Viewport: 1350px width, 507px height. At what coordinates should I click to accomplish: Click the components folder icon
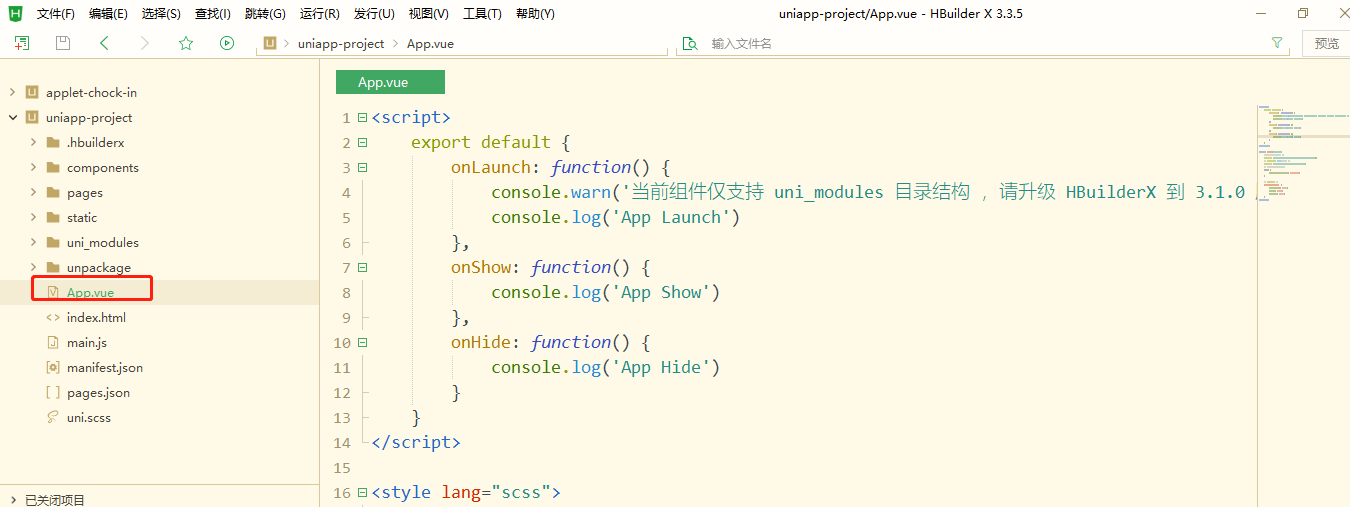pyautogui.click(x=53, y=168)
